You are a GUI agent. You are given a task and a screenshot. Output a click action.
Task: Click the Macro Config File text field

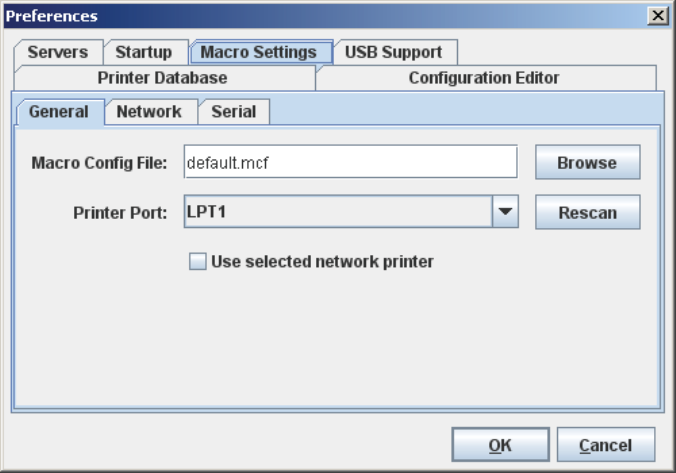(350, 162)
